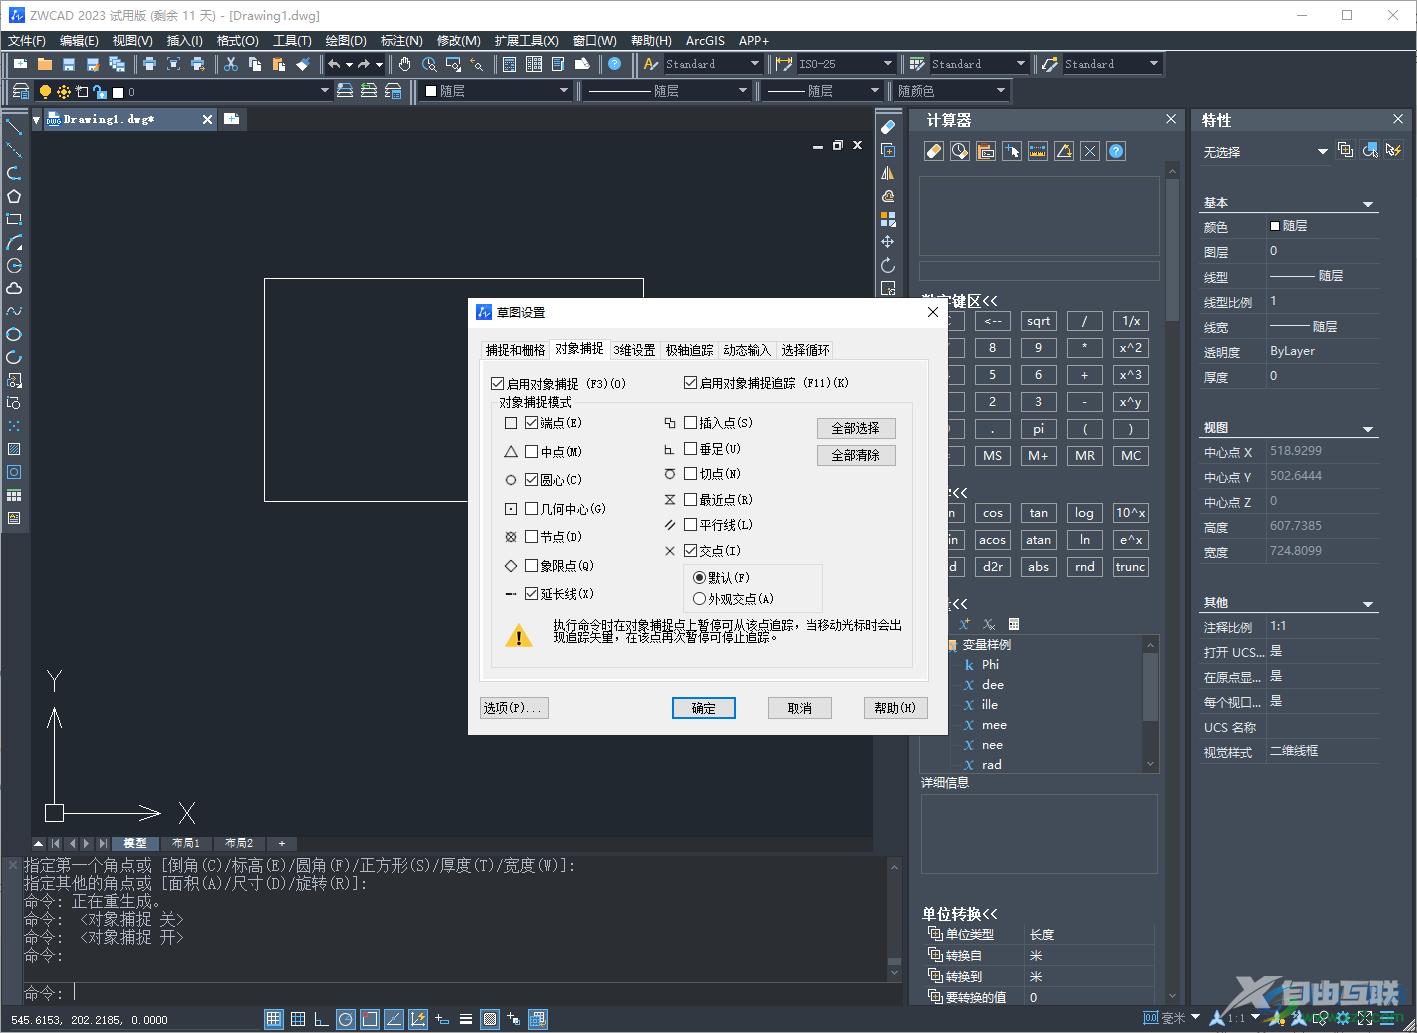
Task: Open the 修改(M) menu
Action: 458,41
